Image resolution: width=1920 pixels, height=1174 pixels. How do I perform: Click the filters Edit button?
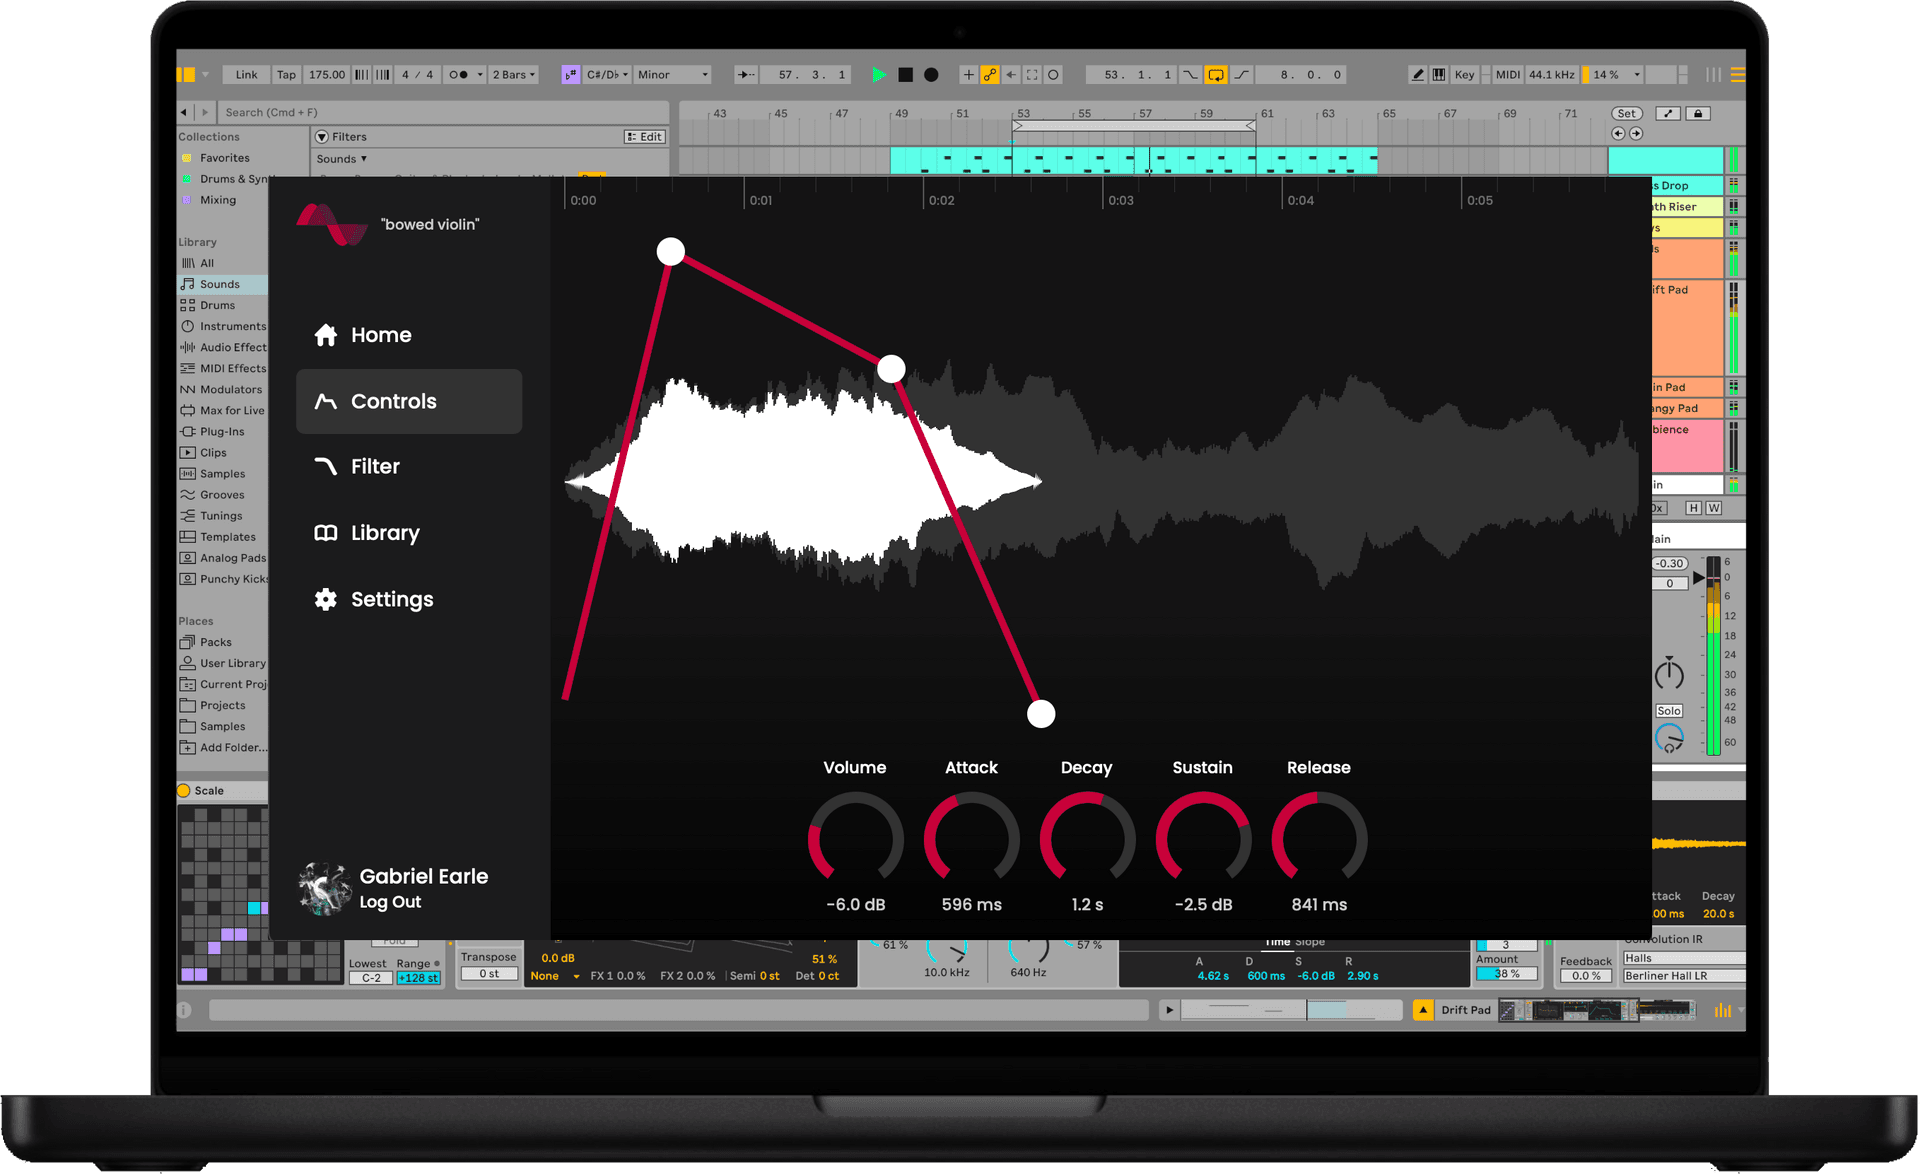(645, 137)
